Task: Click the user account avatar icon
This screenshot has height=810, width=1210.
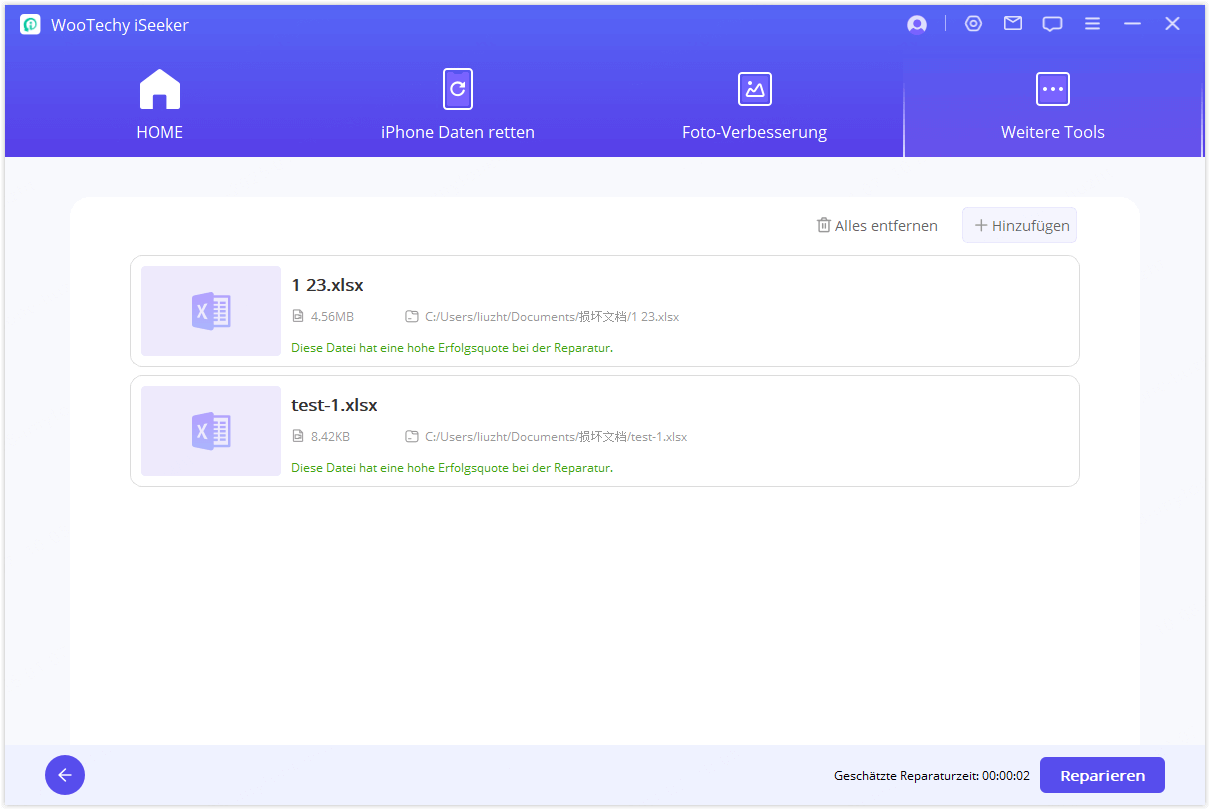Action: tap(916, 25)
